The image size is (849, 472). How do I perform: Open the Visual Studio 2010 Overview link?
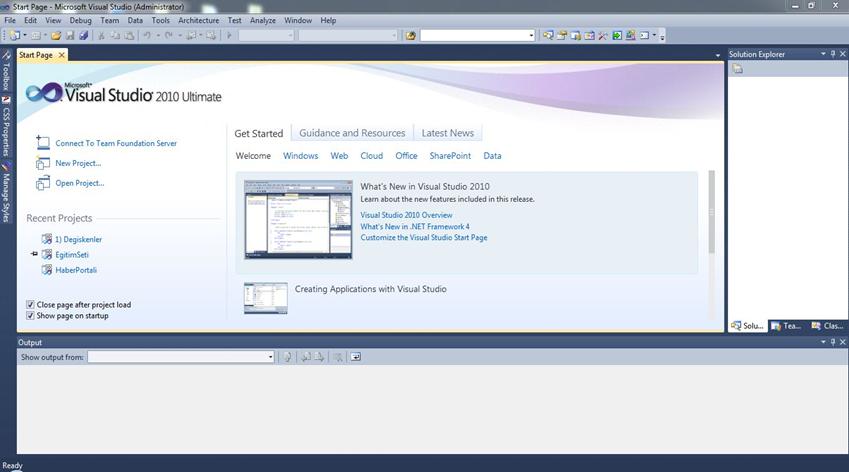[406, 215]
